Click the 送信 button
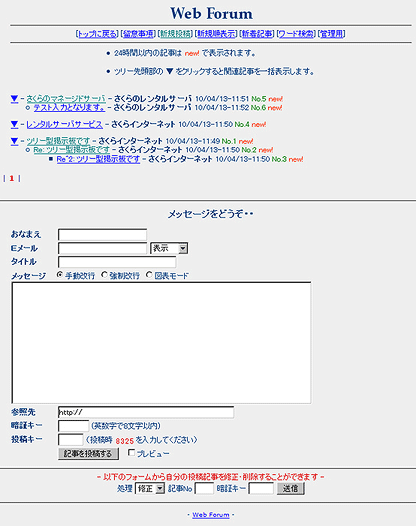This screenshot has height=526, width=416. point(291,488)
